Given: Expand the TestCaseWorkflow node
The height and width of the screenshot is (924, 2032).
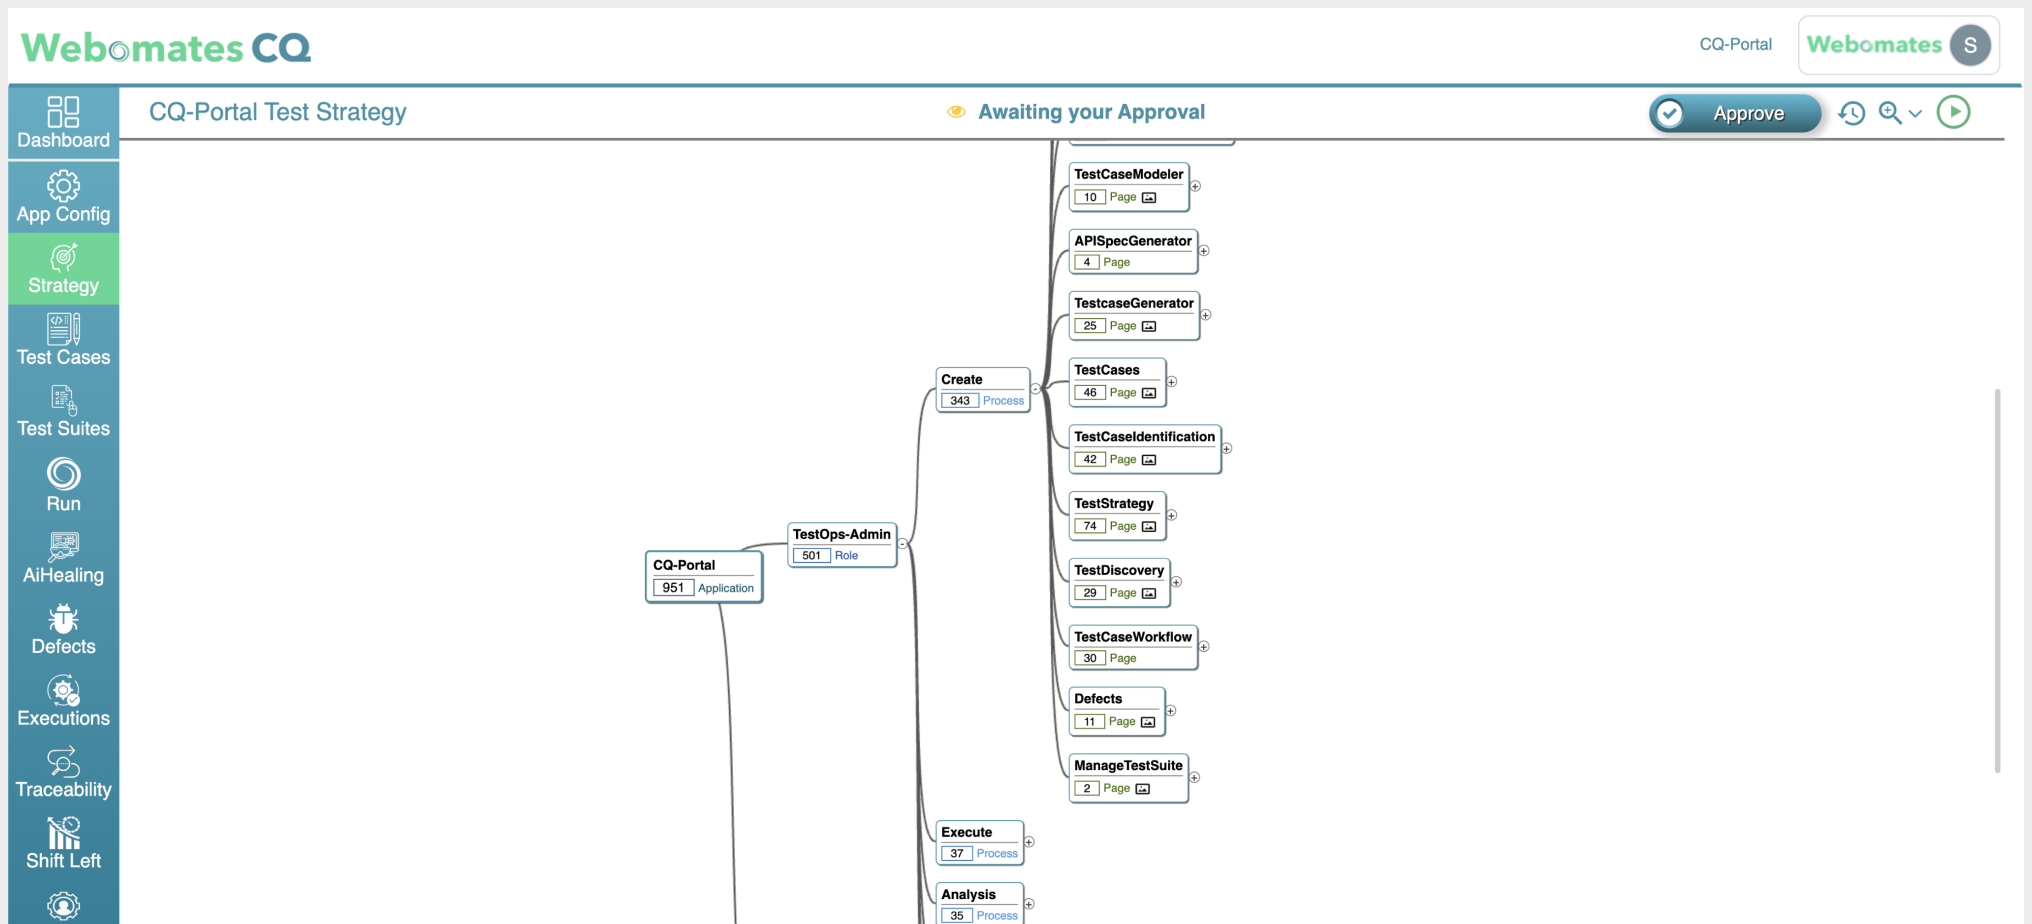Looking at the screenshot, I should tap(1204, 647).
